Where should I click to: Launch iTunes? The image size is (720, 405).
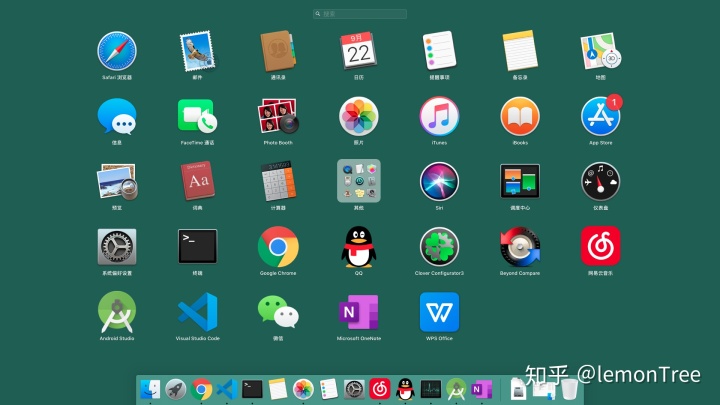coord(439,116)
